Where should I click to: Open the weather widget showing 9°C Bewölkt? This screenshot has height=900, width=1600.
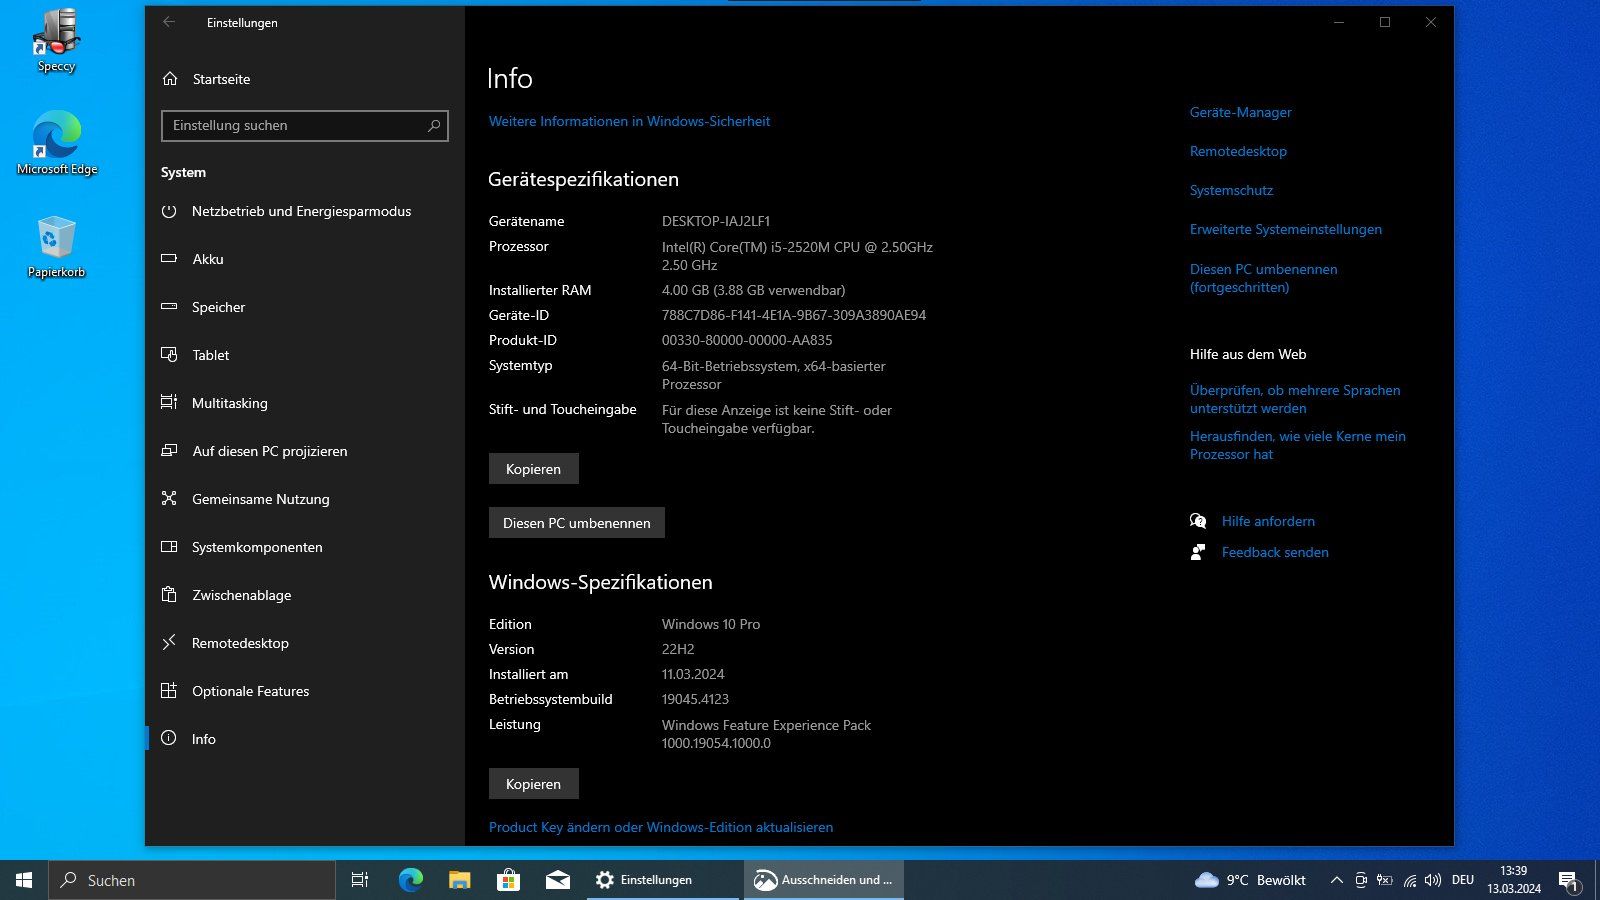pos(1250,880)
